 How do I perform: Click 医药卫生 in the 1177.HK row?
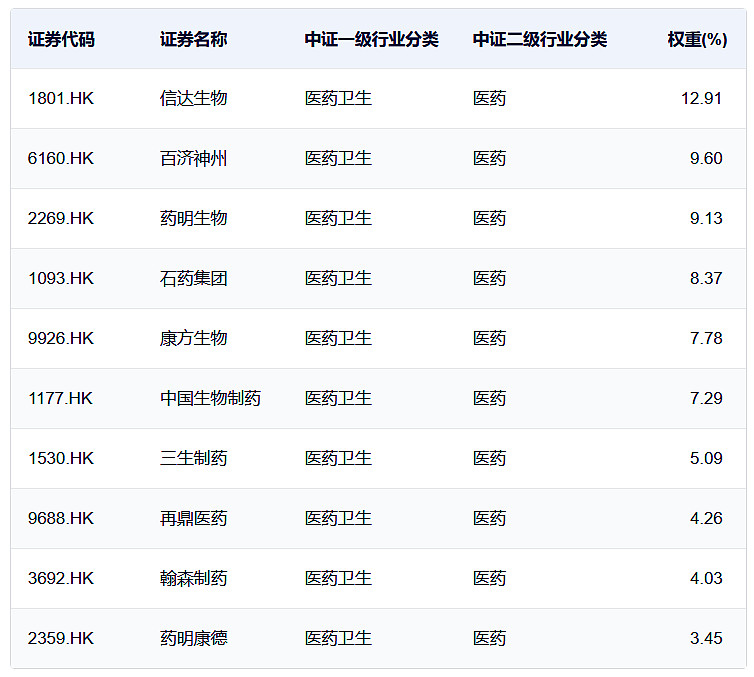point(338,399)
